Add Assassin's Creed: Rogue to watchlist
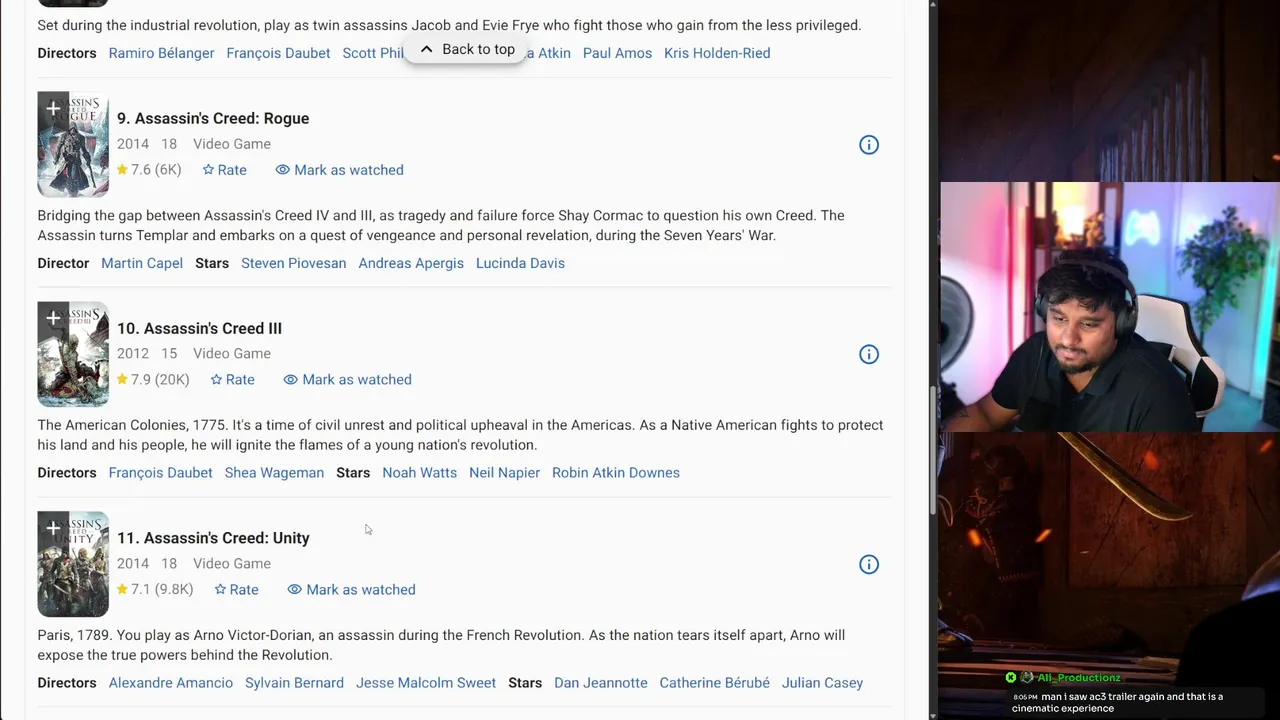The image size is (1280, 720). click(x=53, y=108)
